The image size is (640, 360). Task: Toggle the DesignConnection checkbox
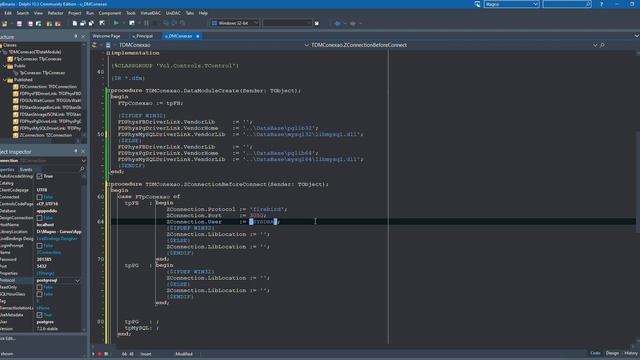point(39,218)
